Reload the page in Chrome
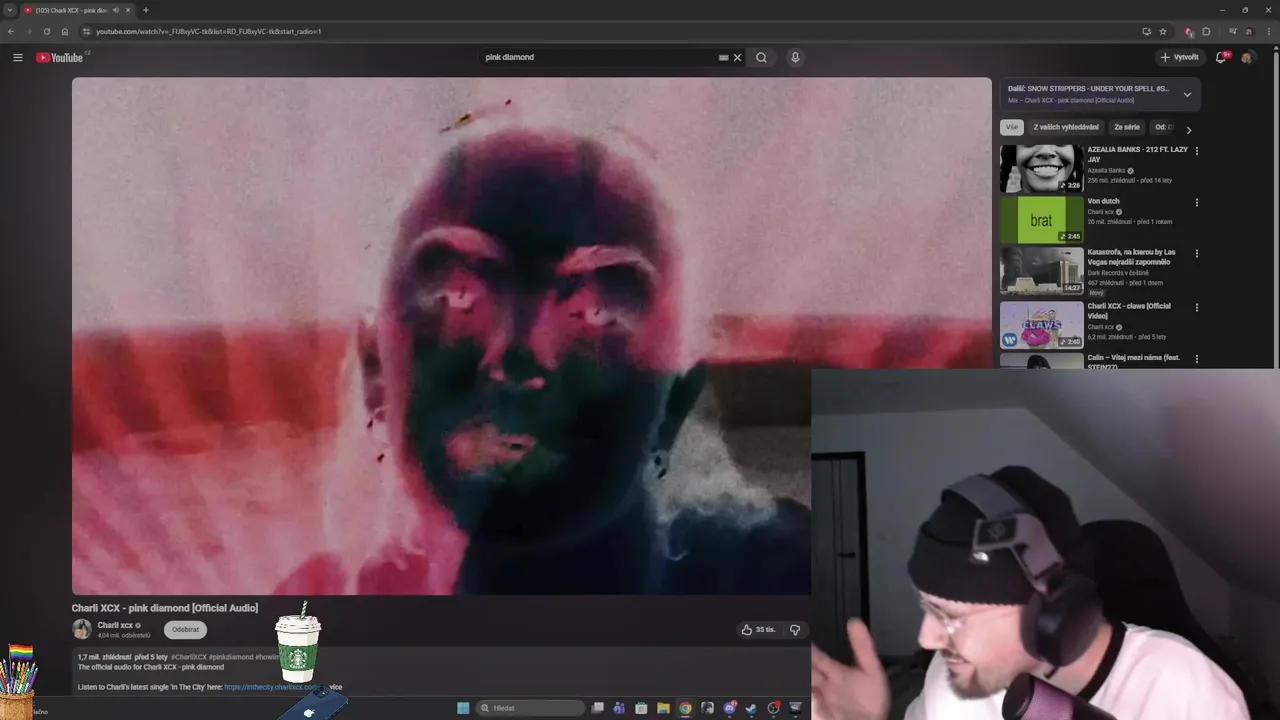The height and width of the screenshot is (720, 1280). point(46,31)
